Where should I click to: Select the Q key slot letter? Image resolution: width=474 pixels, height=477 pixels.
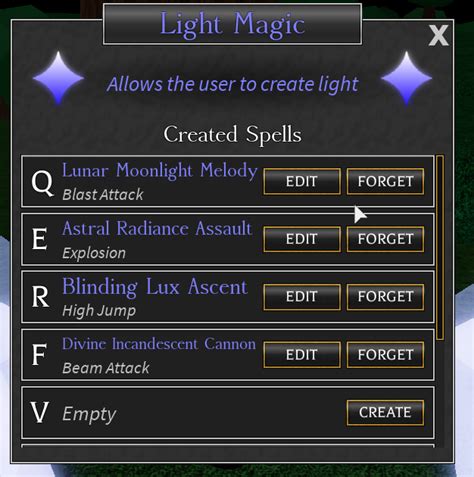(x=42, y=183)
